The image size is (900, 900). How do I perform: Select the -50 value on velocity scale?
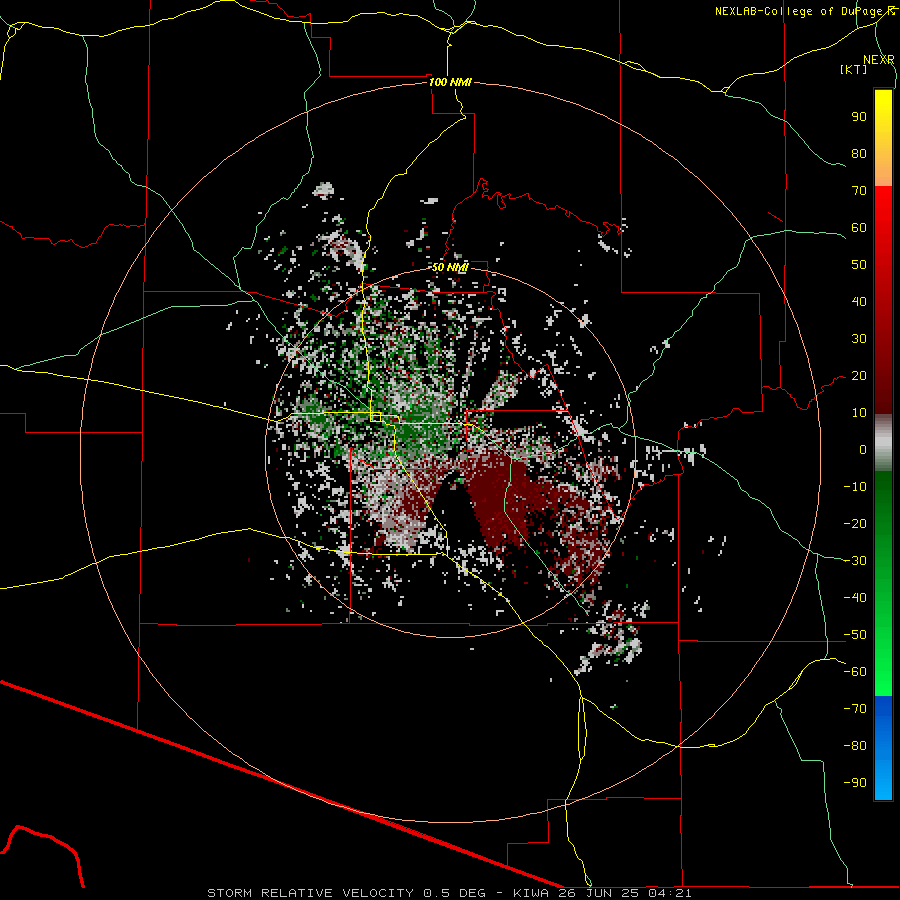pyautogui.click(x=855, y=635)
